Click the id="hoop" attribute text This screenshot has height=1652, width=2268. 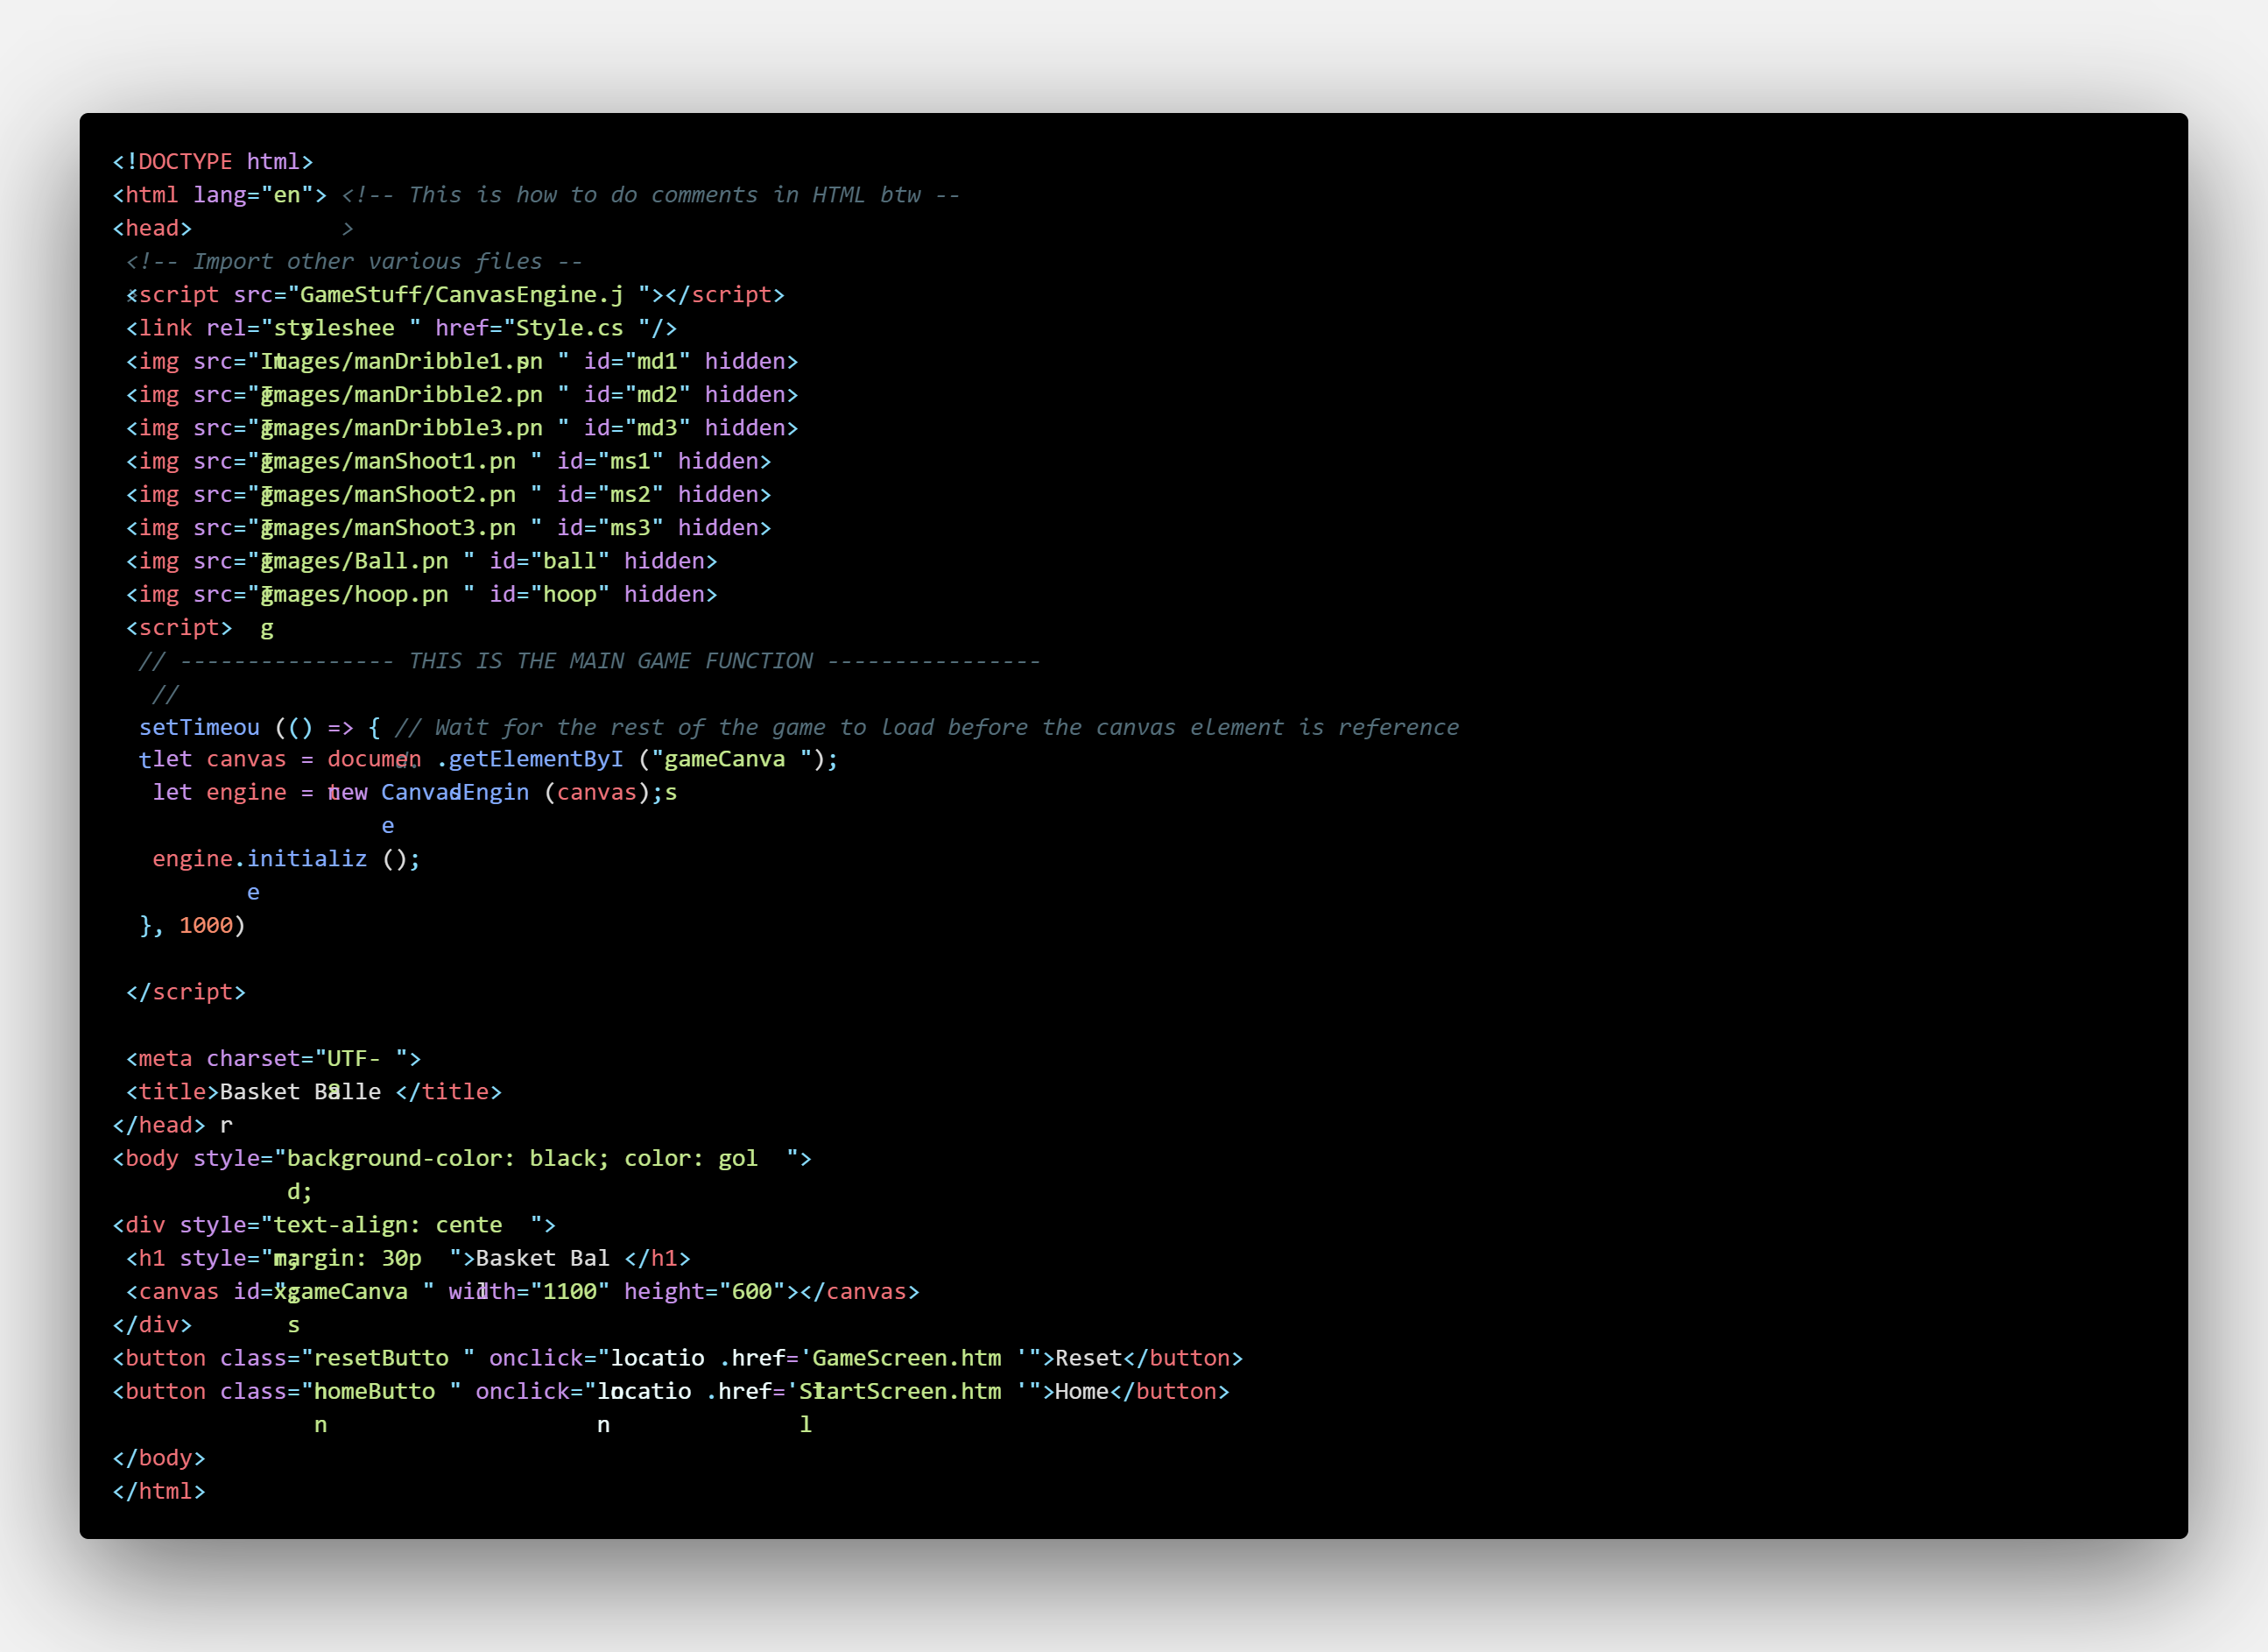(x=549, y=594)
